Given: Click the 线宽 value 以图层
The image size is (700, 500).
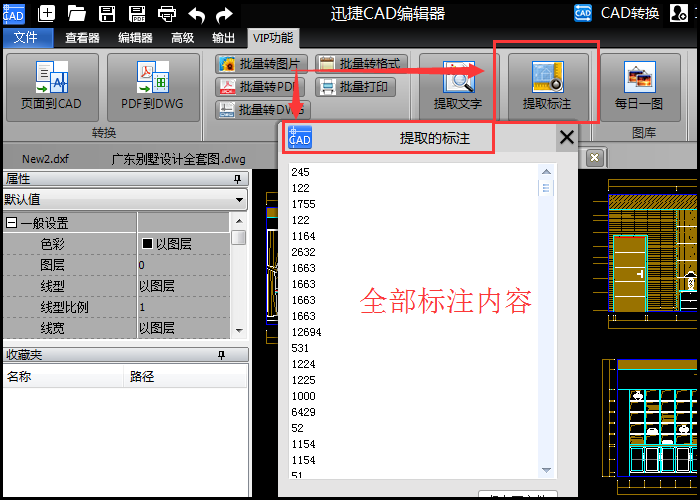Looking at the screenshot, I should pyautogui.click(x=183, y=328).
